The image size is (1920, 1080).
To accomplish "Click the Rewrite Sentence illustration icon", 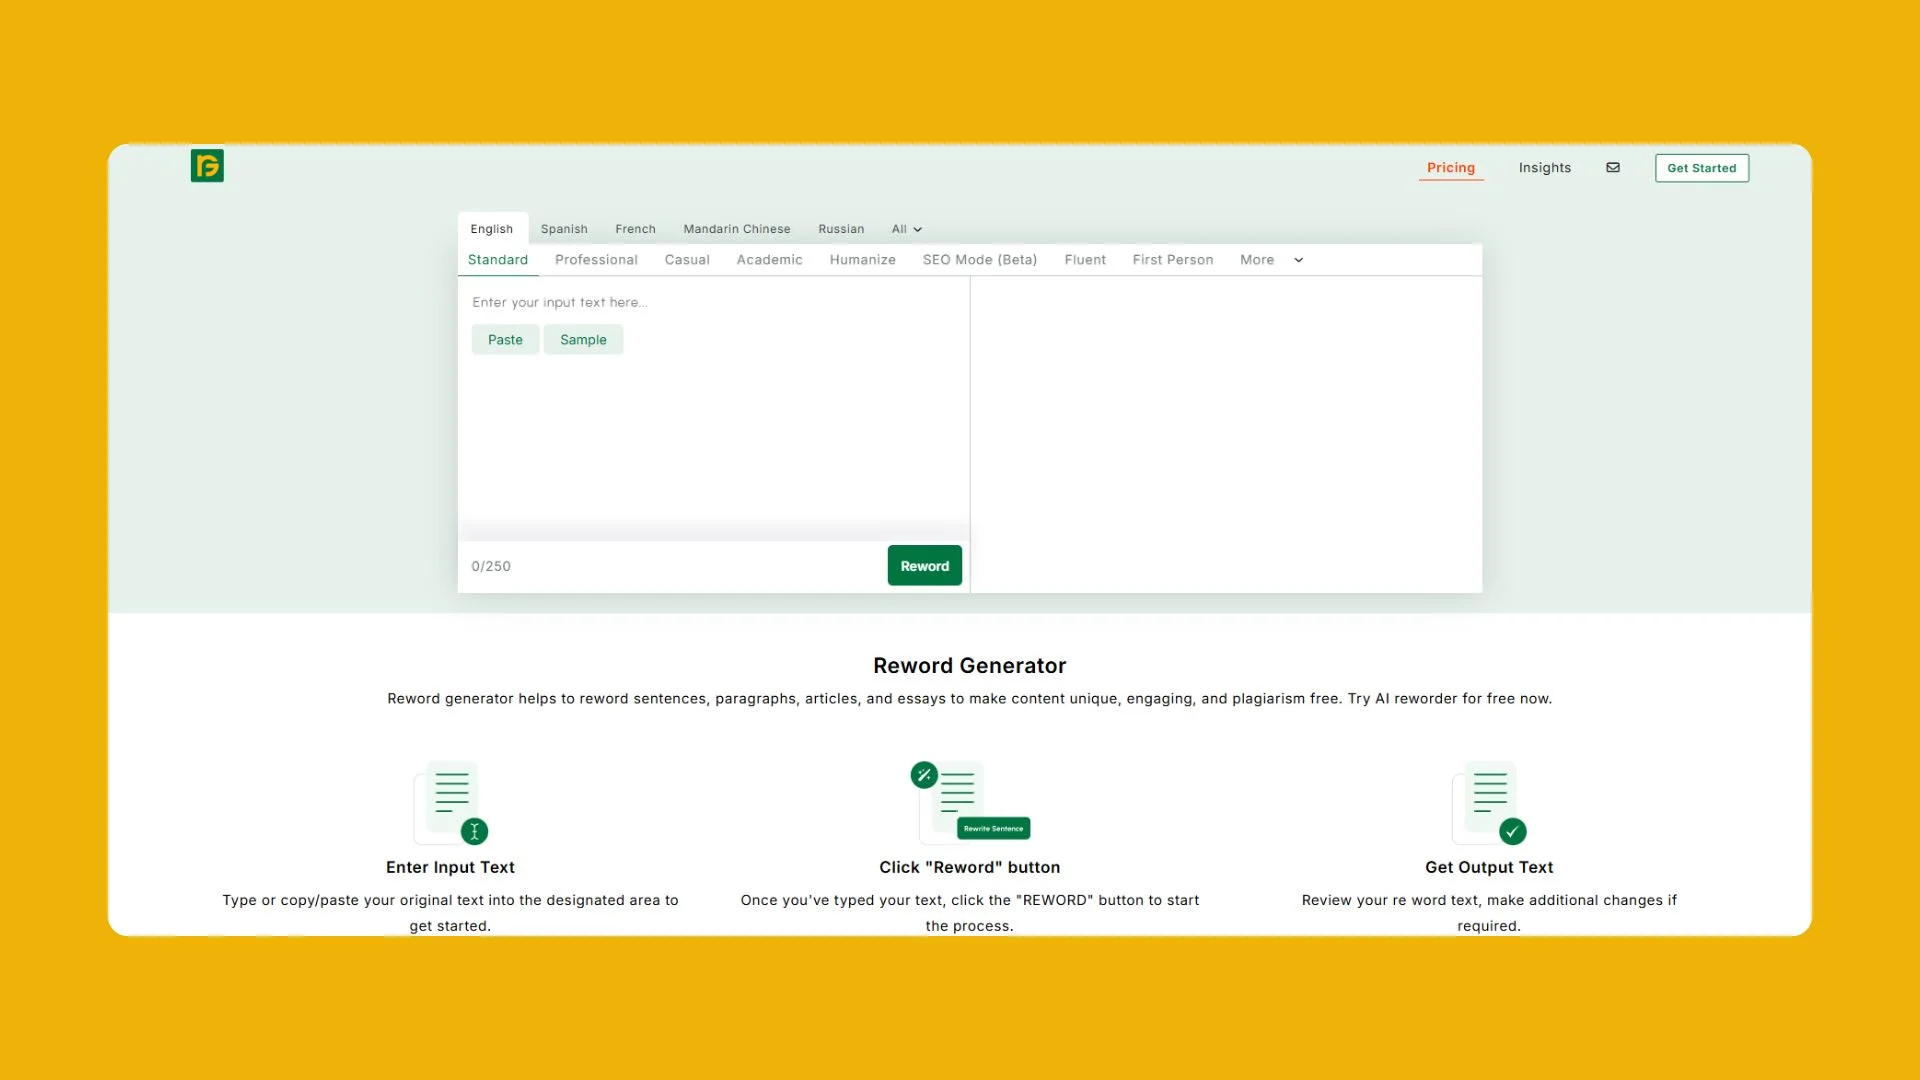I will [994, 828].
